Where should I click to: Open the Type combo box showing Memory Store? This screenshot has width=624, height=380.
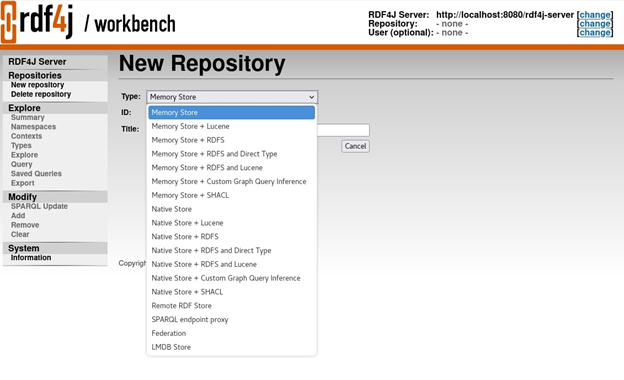pos(232,97)
